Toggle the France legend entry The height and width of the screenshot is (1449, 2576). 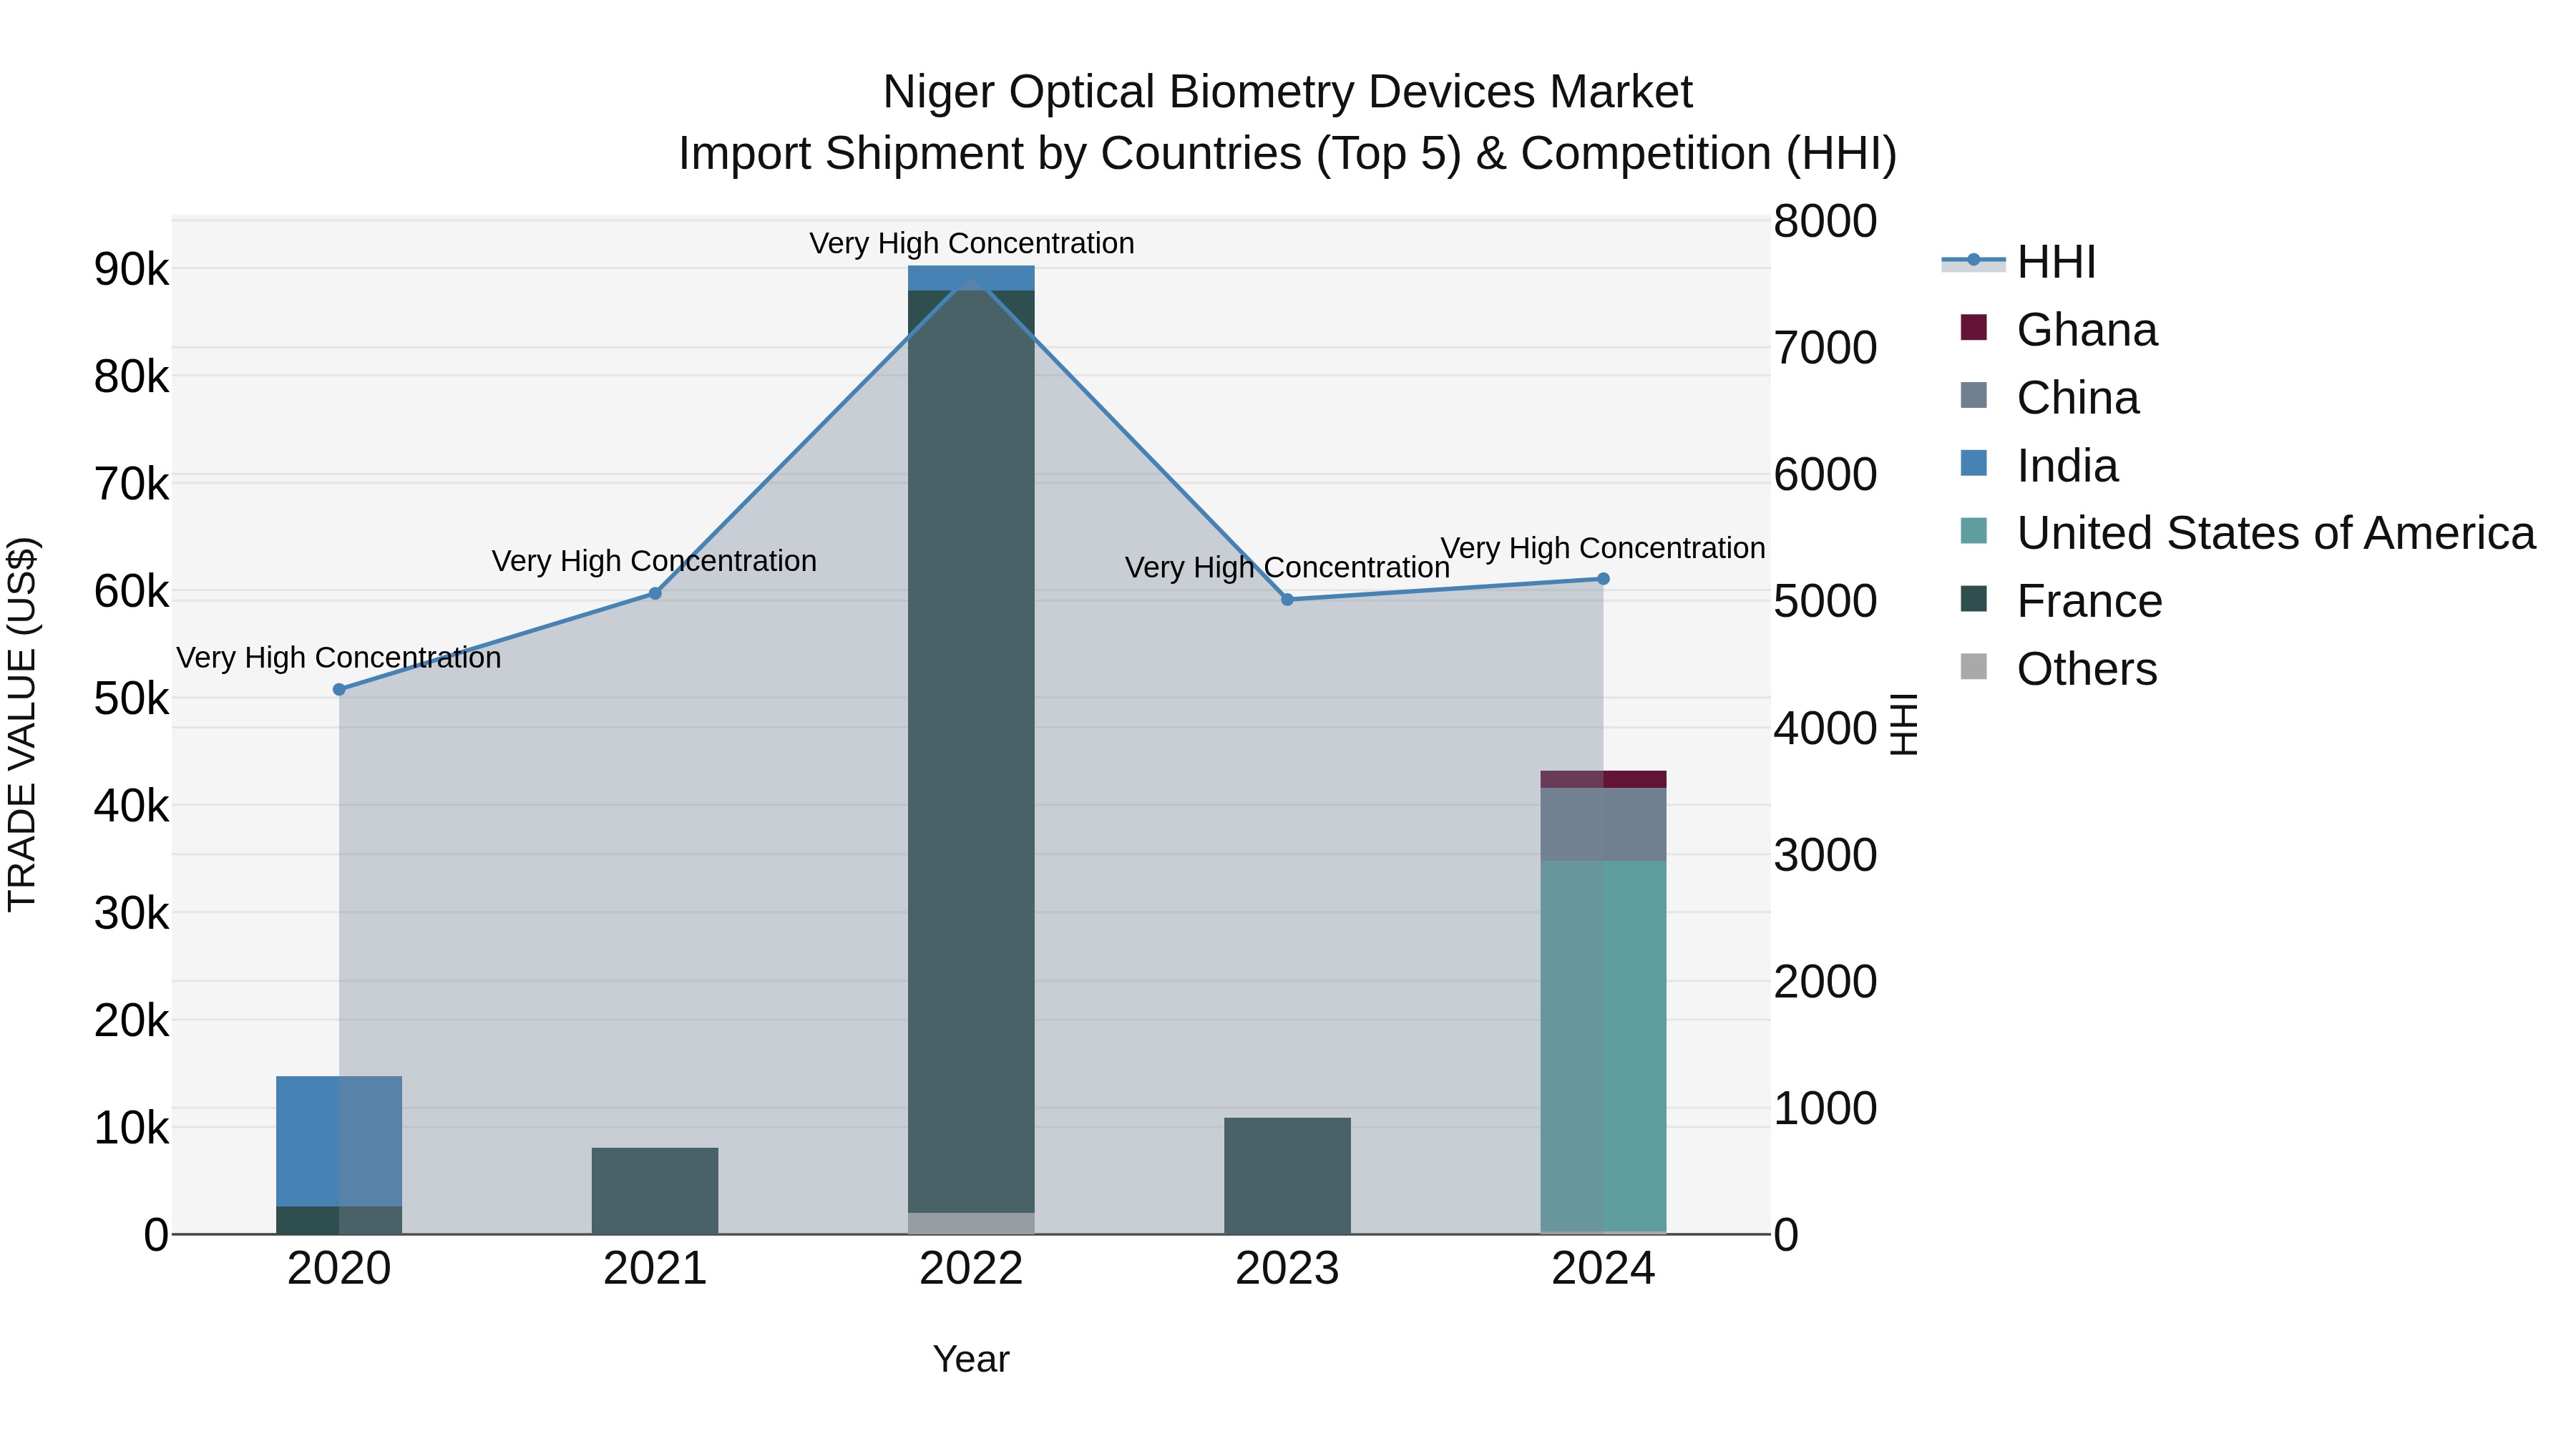pos(2061,600)
